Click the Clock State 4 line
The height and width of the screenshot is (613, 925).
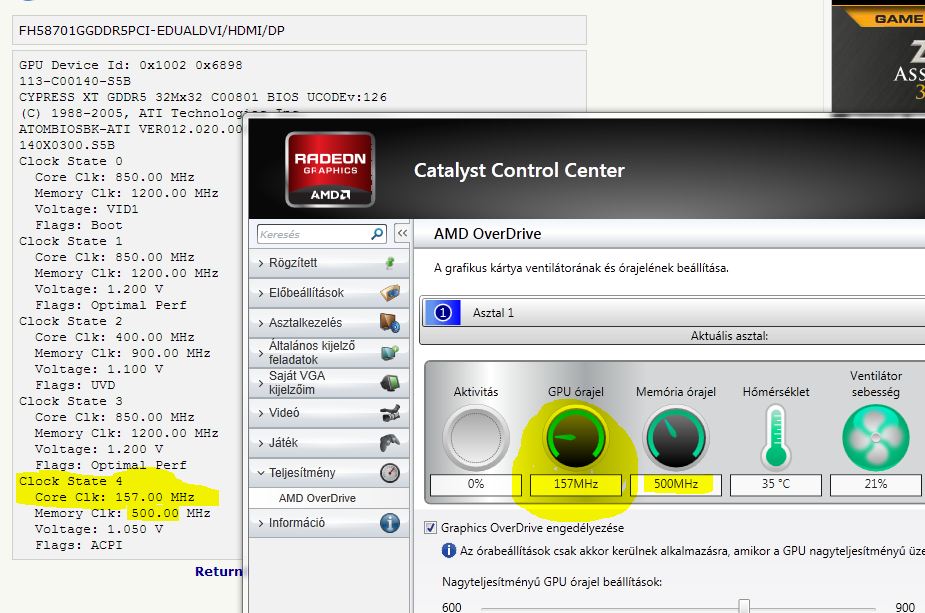pos(71,481)
